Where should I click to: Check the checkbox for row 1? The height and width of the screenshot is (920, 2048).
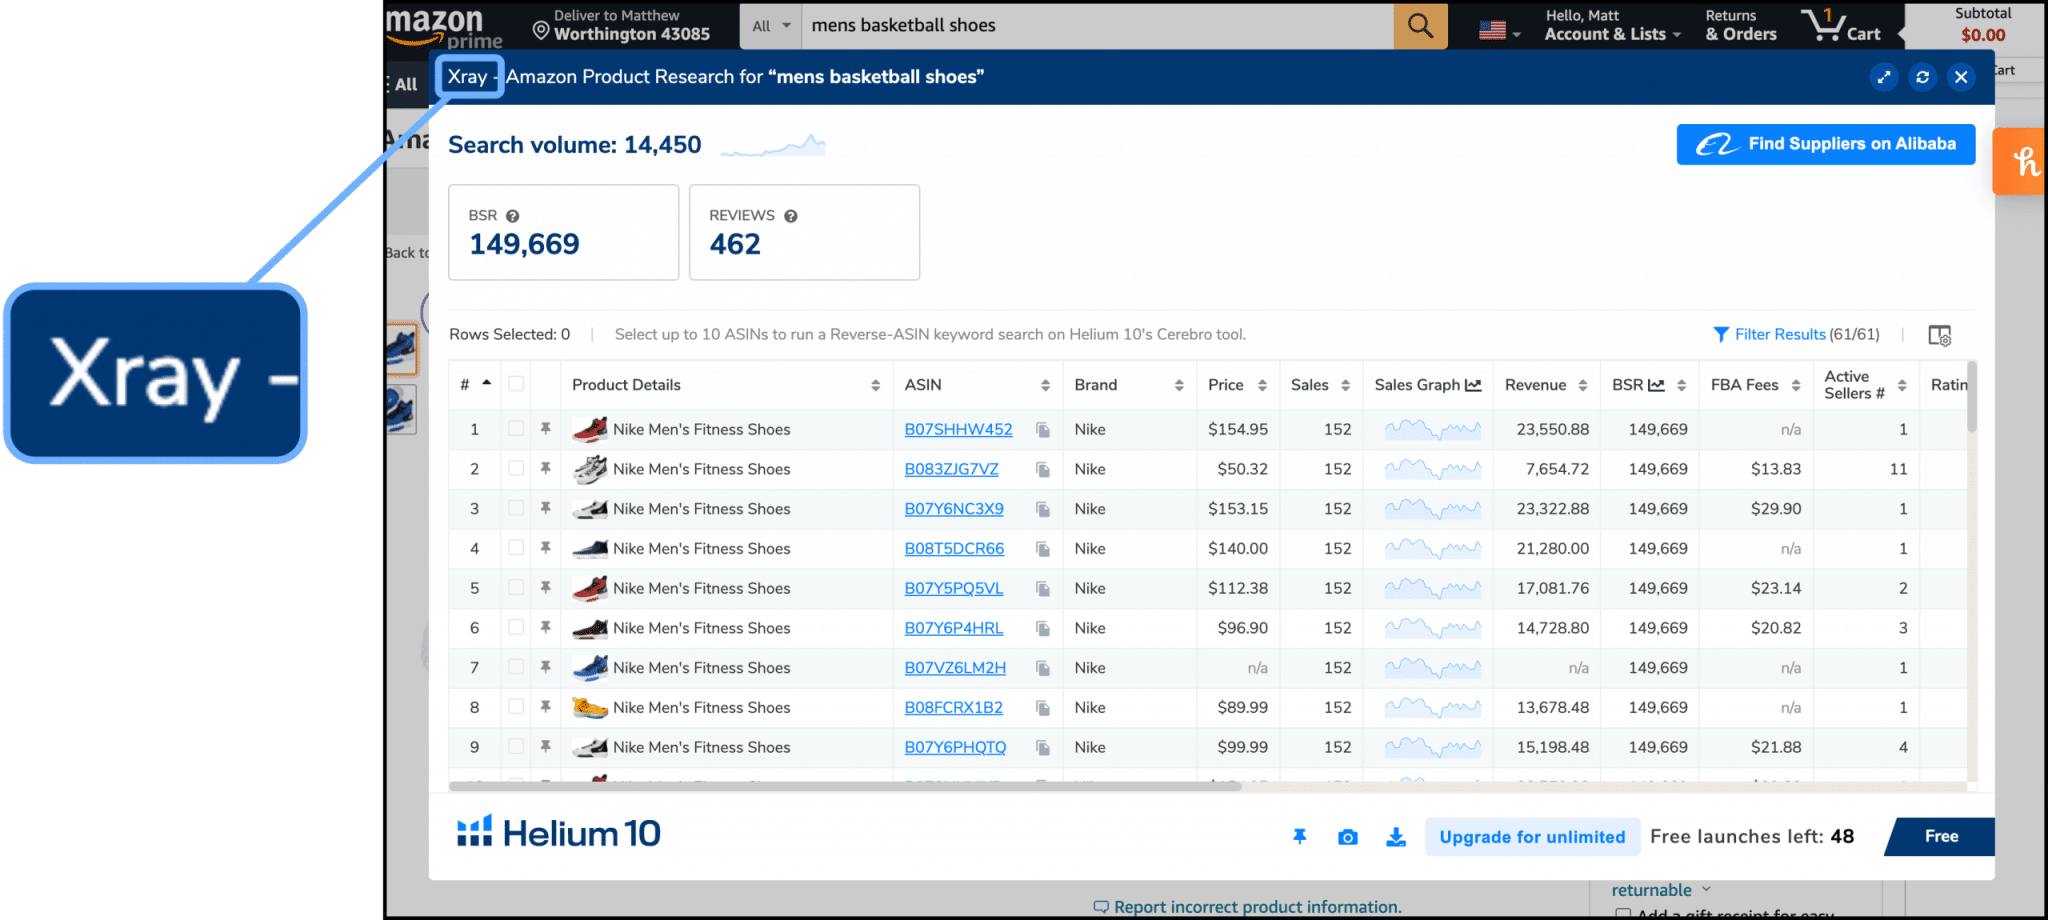(x=516, y=429)
